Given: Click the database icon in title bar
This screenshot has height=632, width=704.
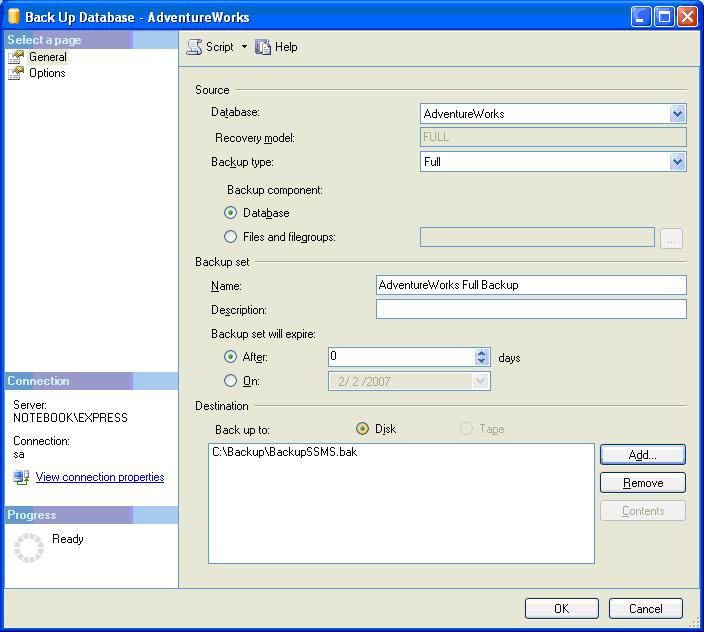Looking at the screenshot, I should [13, 17].
